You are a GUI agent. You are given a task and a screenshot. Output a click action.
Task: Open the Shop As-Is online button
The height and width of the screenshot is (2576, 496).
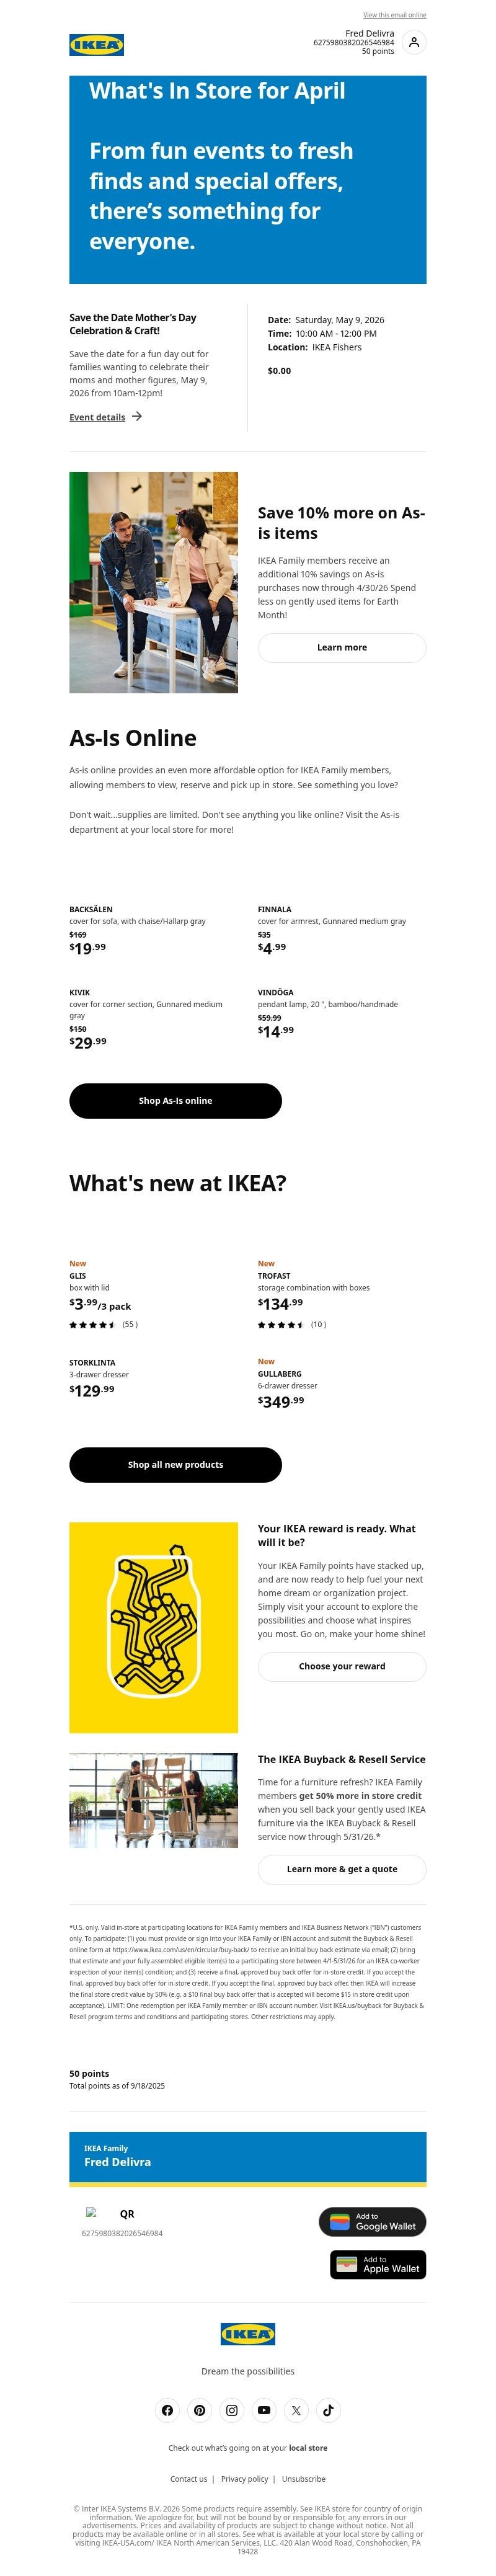click(x=175, y=1100)
